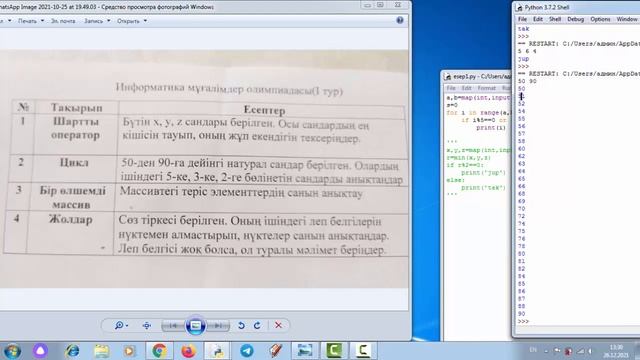Expand the Печать dropdown menu
Screen dimensions: 640x360
(31, 21)
